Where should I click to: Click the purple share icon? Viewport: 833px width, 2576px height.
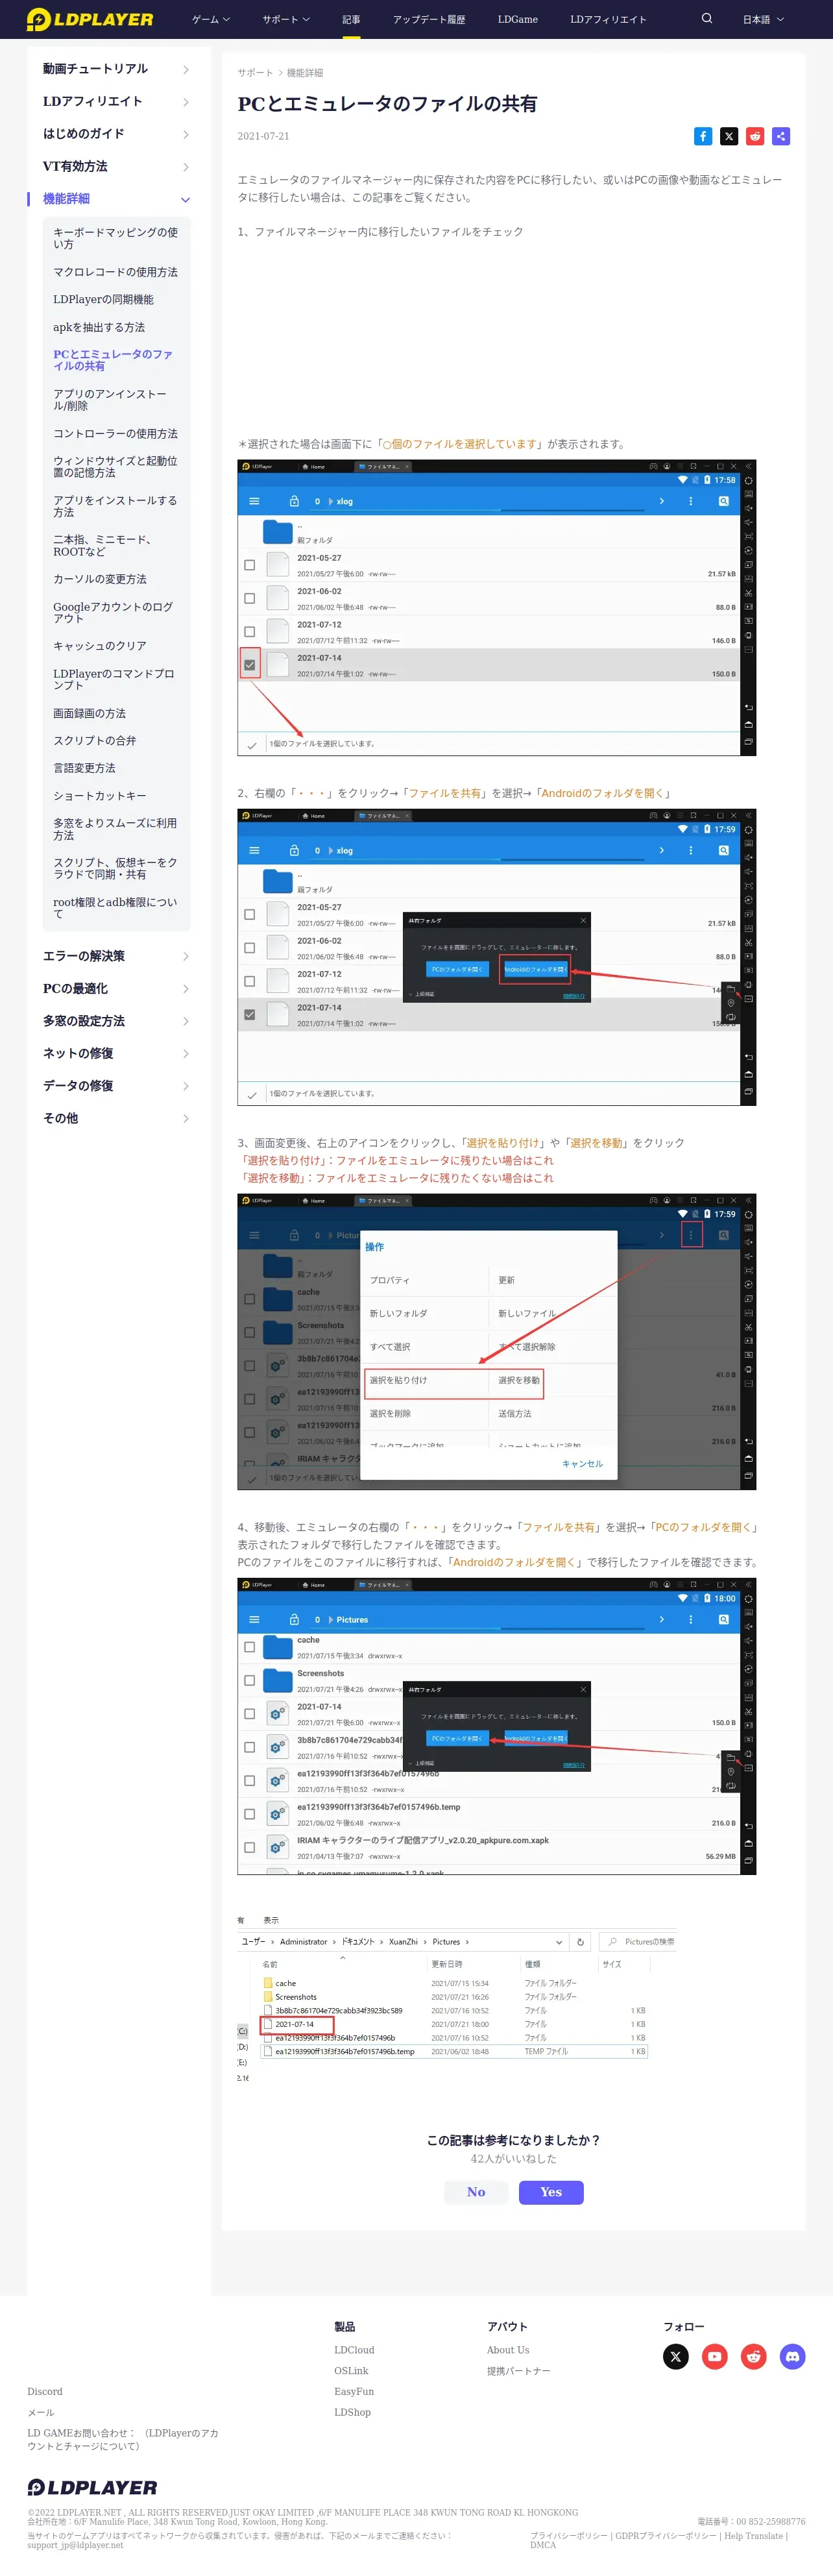(781, 136)
